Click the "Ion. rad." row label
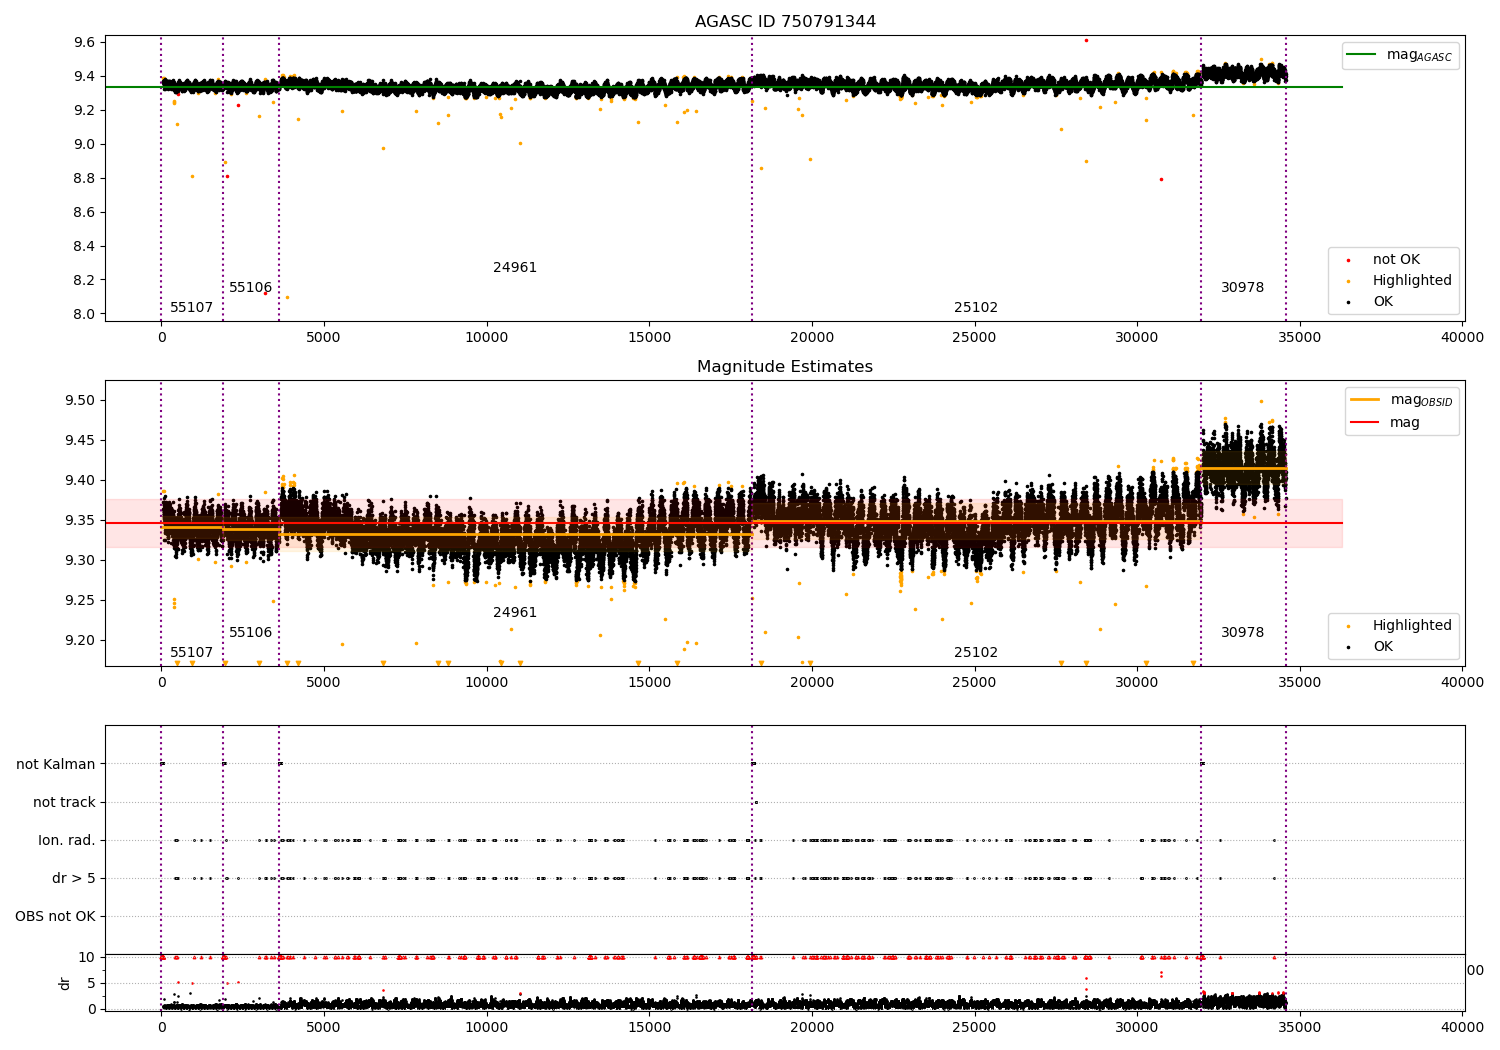Viewport: 1500px width, 1050px height. click(67, 841)
